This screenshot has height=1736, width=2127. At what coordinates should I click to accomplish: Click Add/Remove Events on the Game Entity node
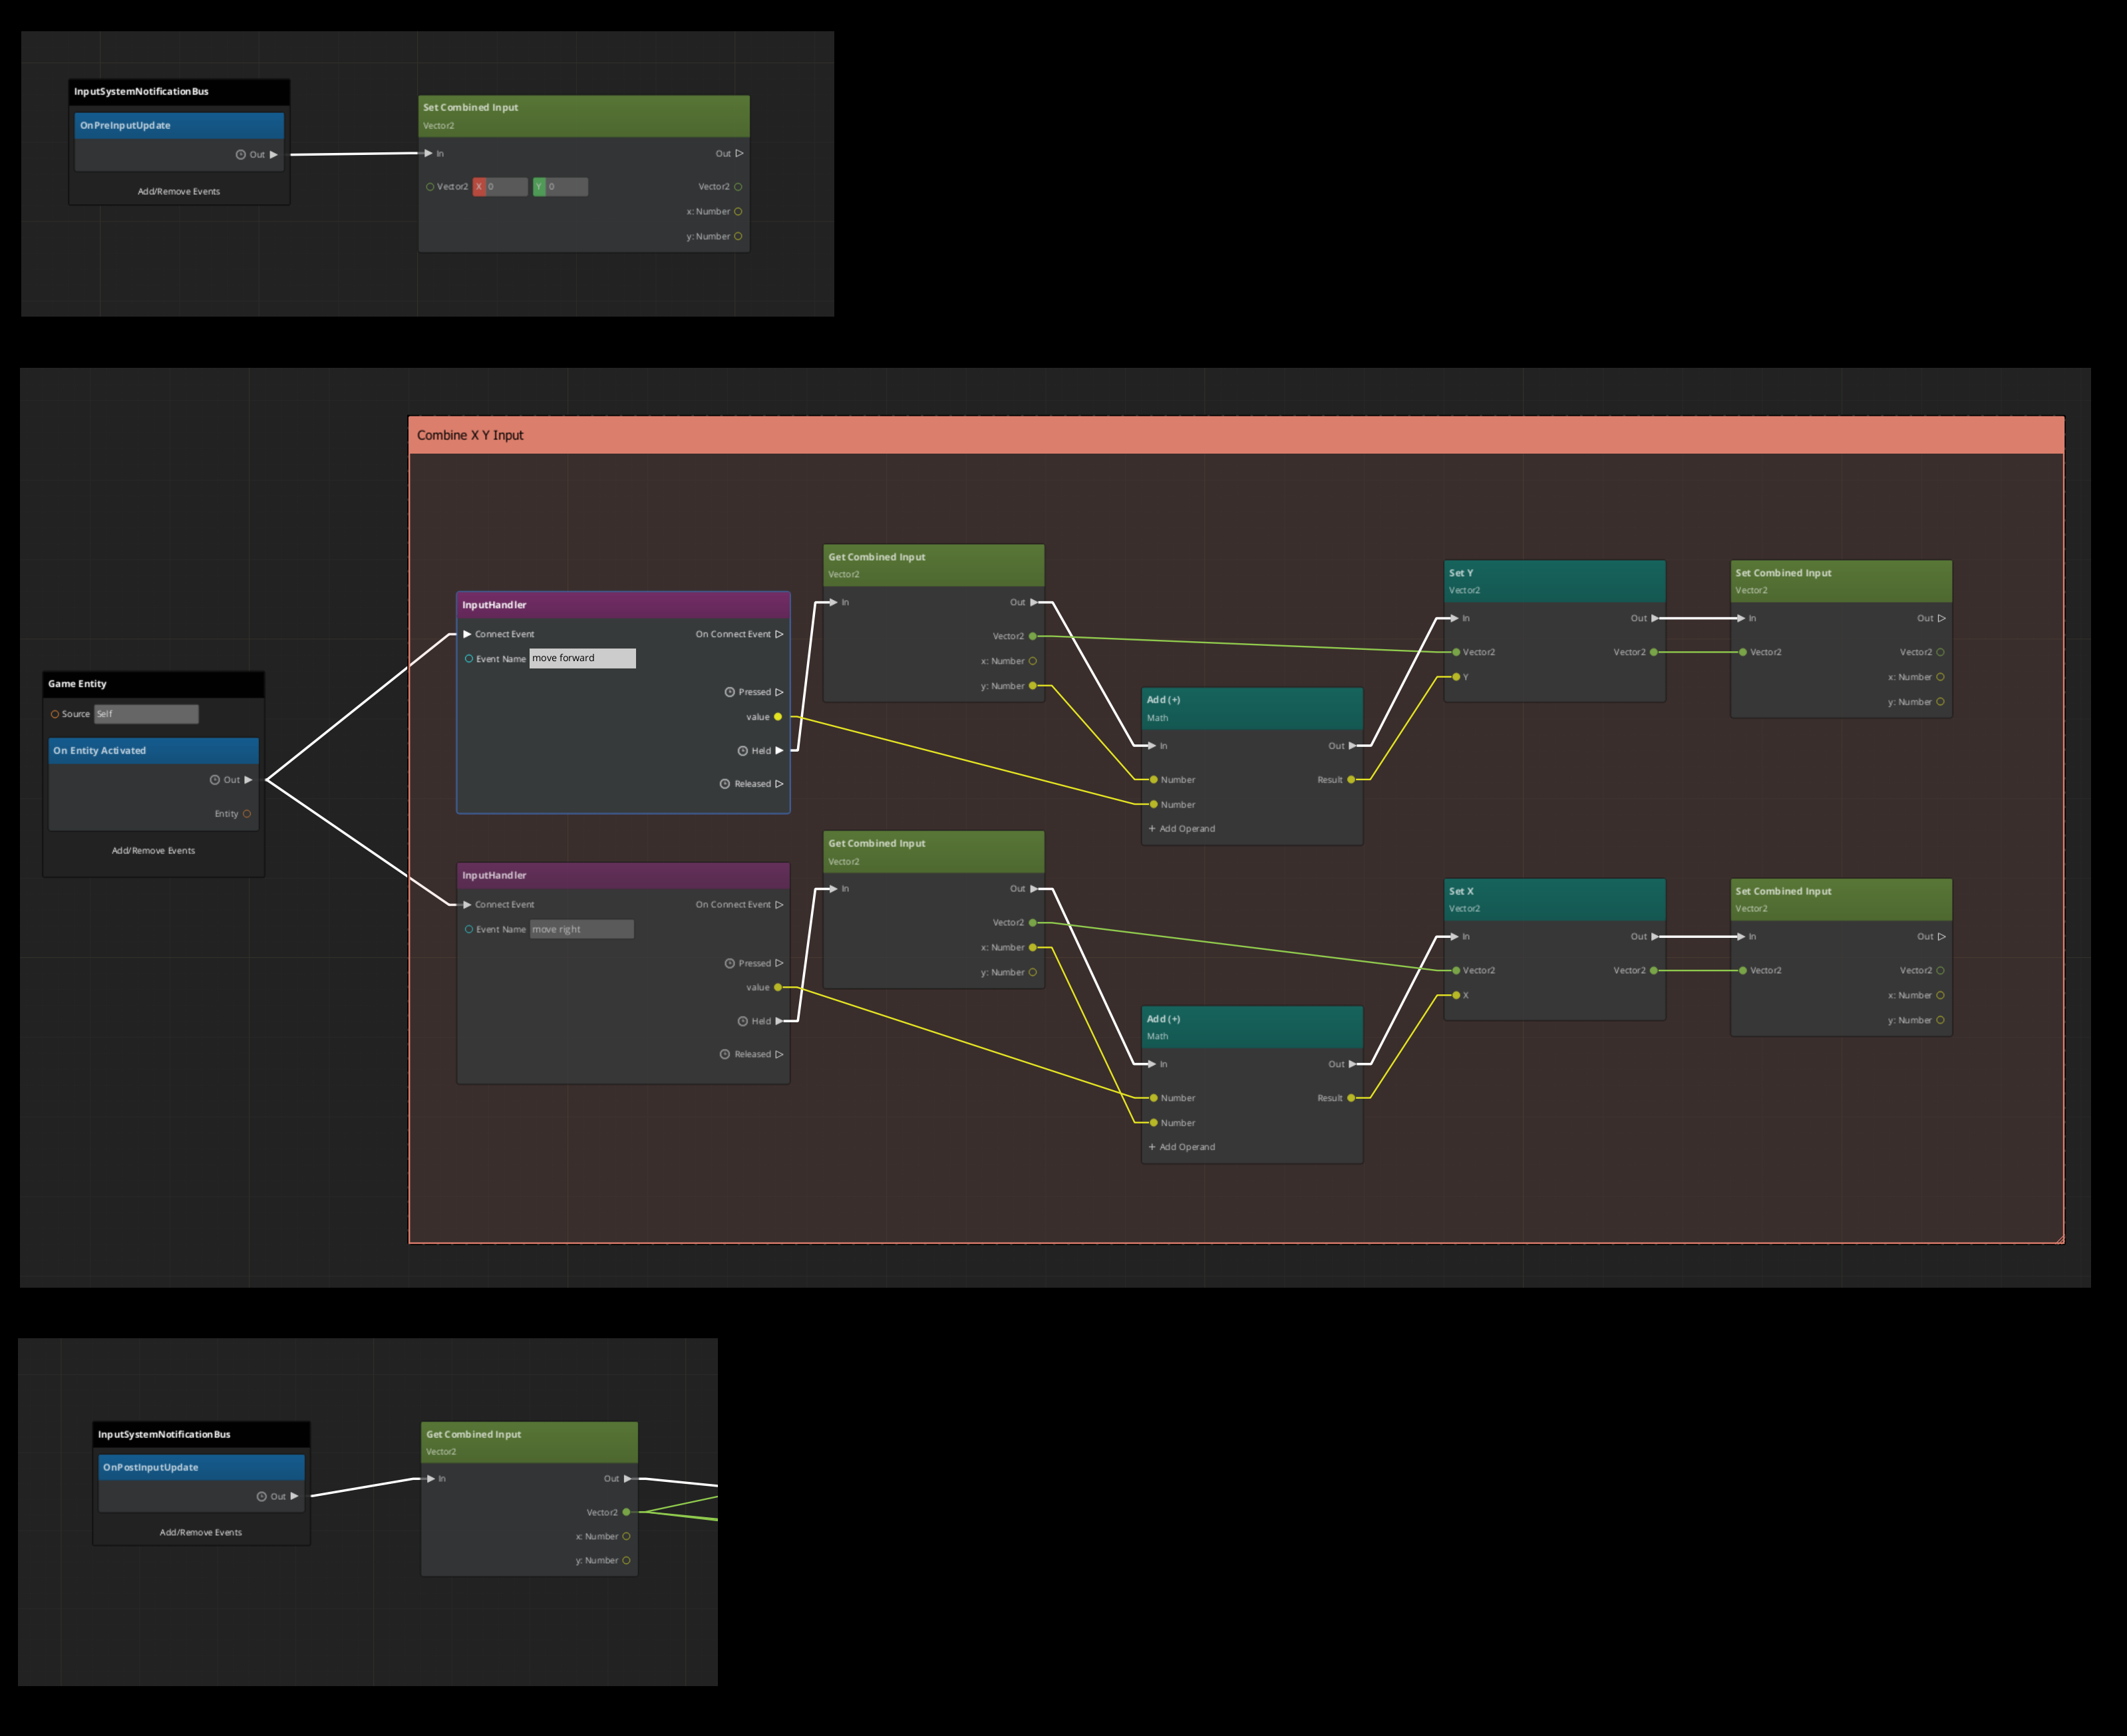click(x=153, y=850)
